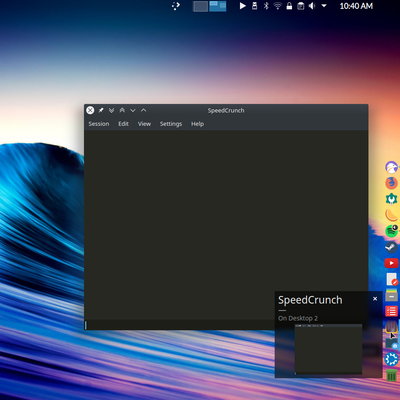Open the YouTube launcher in dock
Screen dimensions: 400x400
click(x=391, y=263)
